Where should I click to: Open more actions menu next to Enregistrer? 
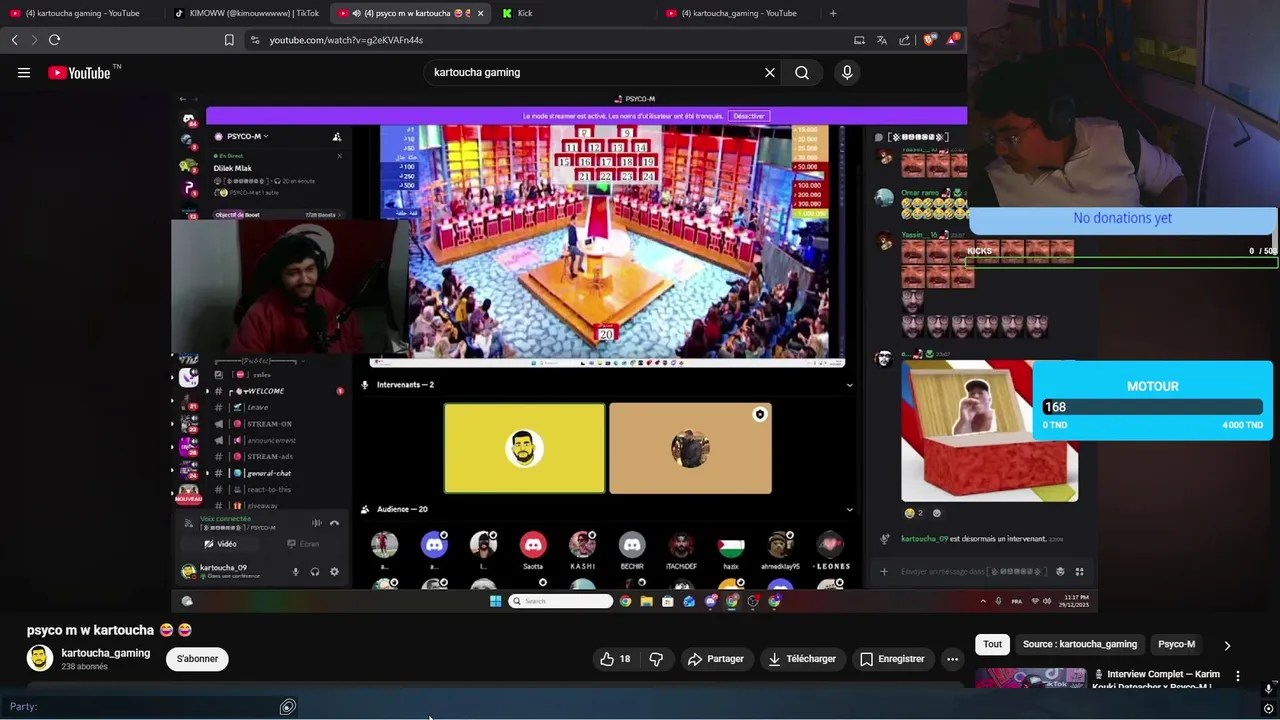point(952,659)
